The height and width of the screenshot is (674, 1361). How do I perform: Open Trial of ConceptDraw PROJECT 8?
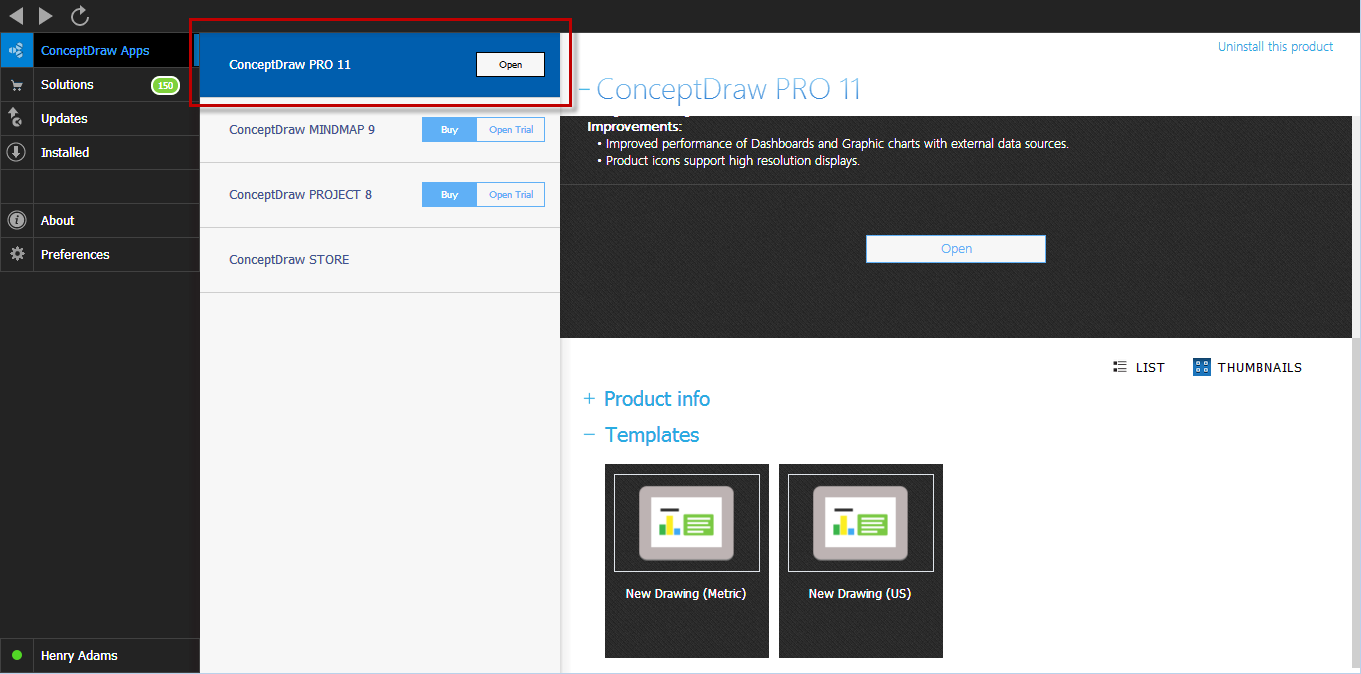click(x=511, y=194)
